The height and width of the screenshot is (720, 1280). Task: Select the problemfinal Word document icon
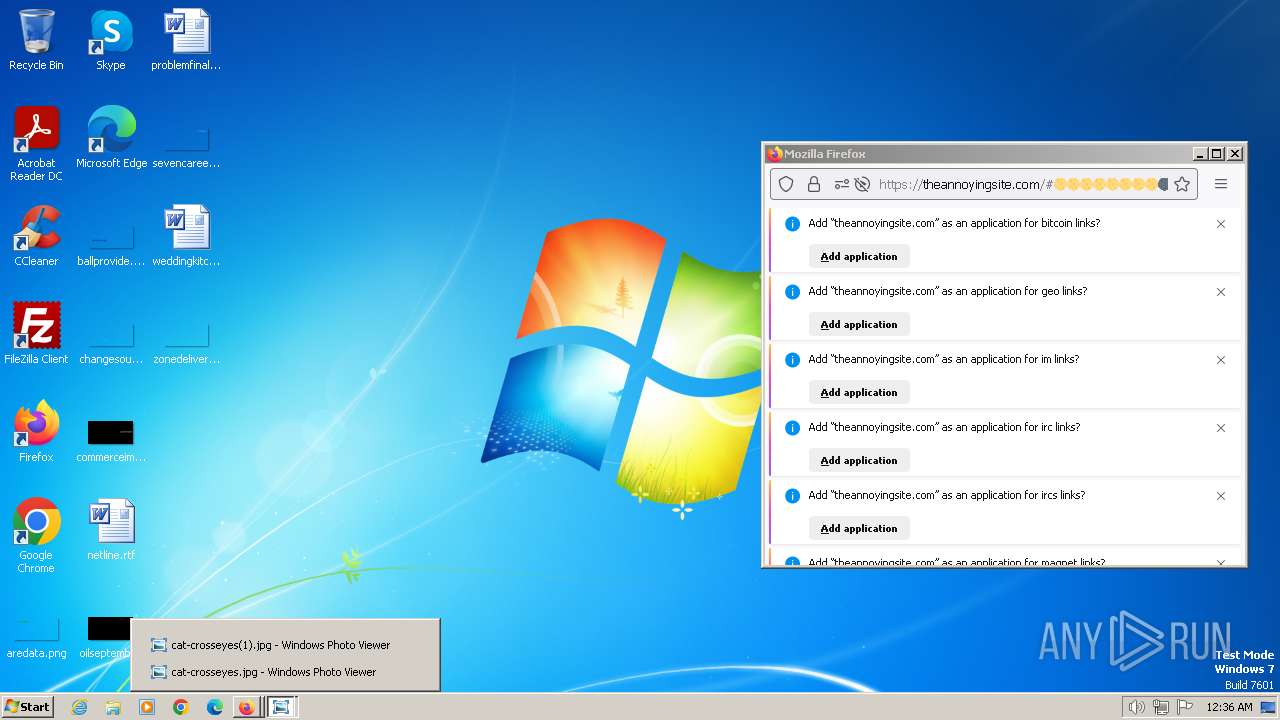click(186, 40)
